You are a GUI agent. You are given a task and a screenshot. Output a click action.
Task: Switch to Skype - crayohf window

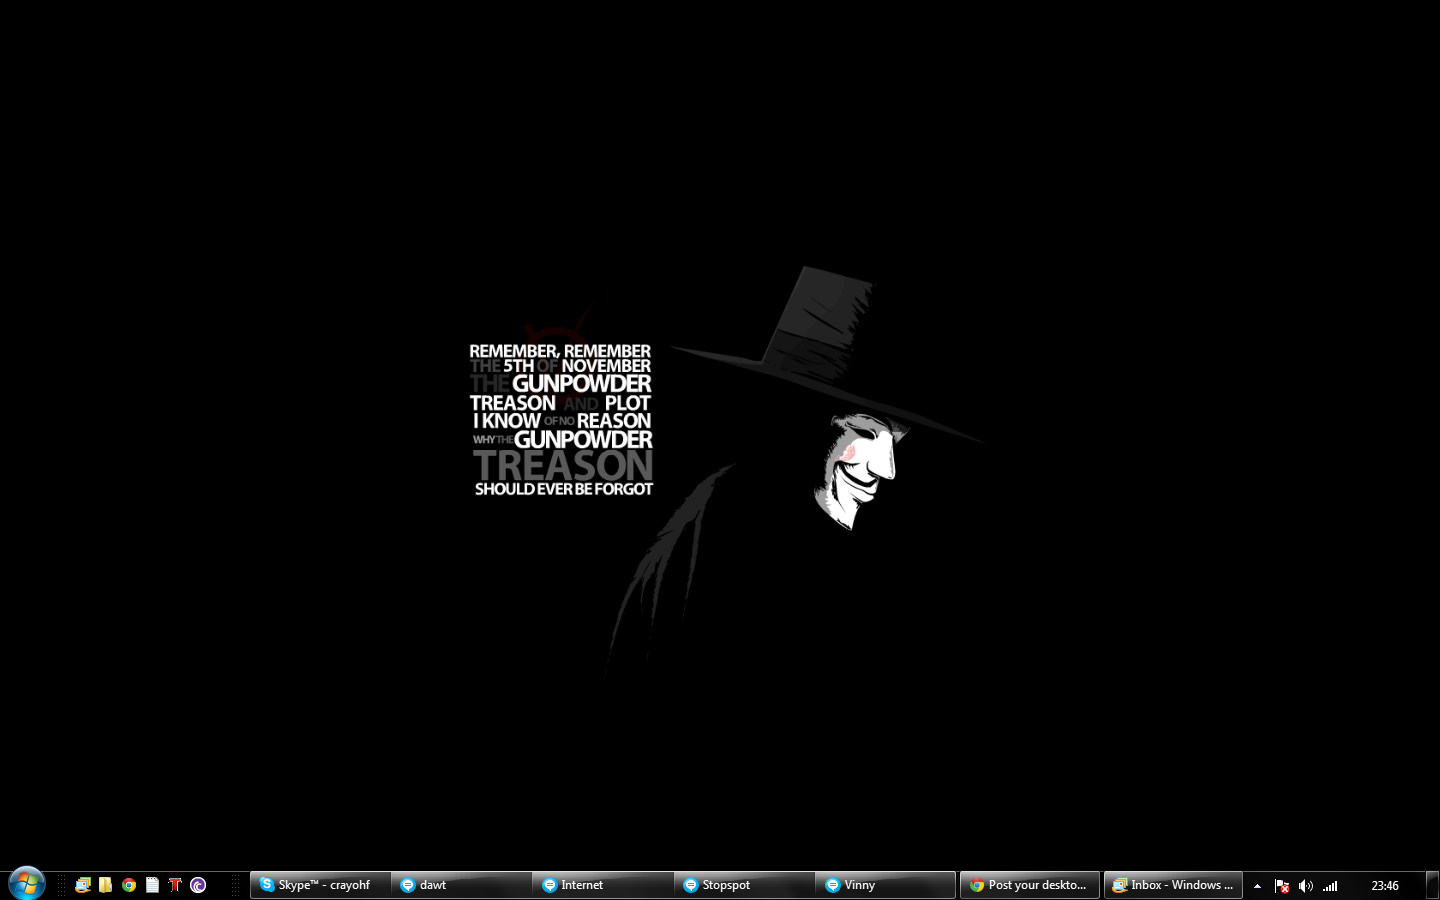pos(319,885)
